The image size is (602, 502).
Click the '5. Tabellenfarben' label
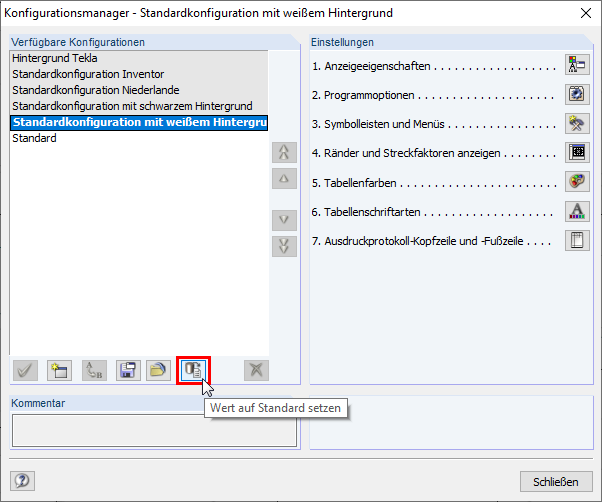pos(354,183)
